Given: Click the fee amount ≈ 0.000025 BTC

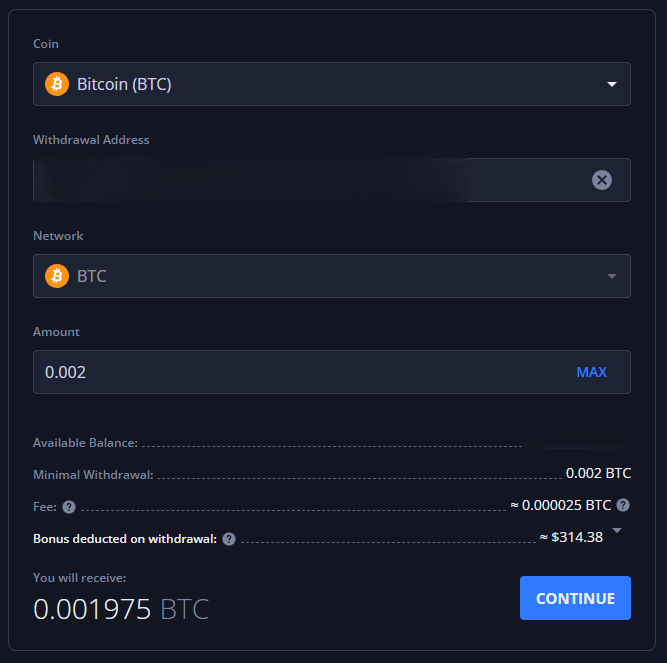Looking at the screenshot, I should tap(560, 505).
